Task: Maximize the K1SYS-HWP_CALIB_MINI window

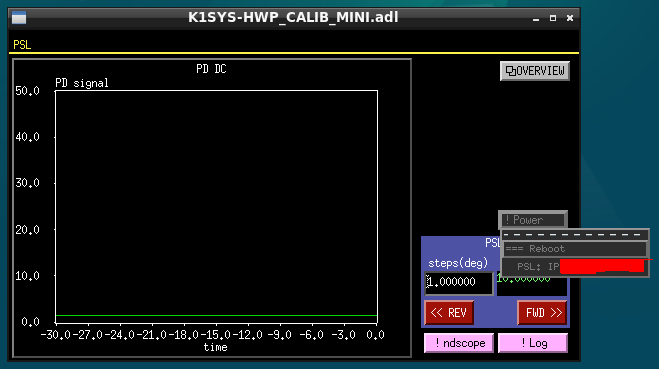Action: [553, 18]
